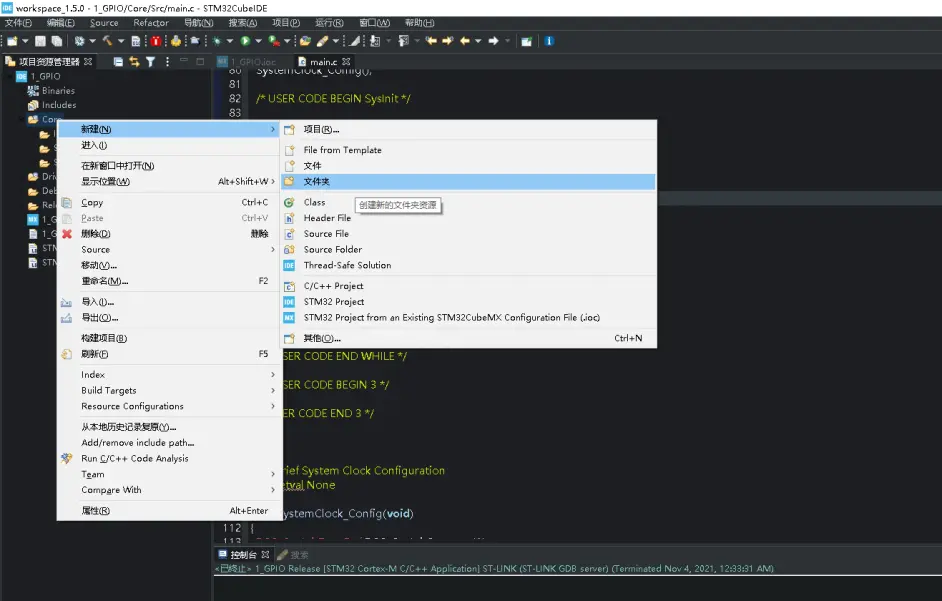Open dropdown arrow next to Run icon

tap(258, 41)
